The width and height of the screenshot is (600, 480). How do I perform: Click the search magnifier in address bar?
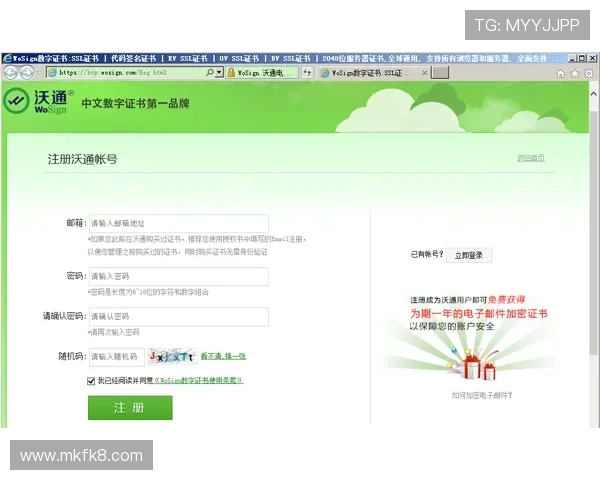pos(210,72)
